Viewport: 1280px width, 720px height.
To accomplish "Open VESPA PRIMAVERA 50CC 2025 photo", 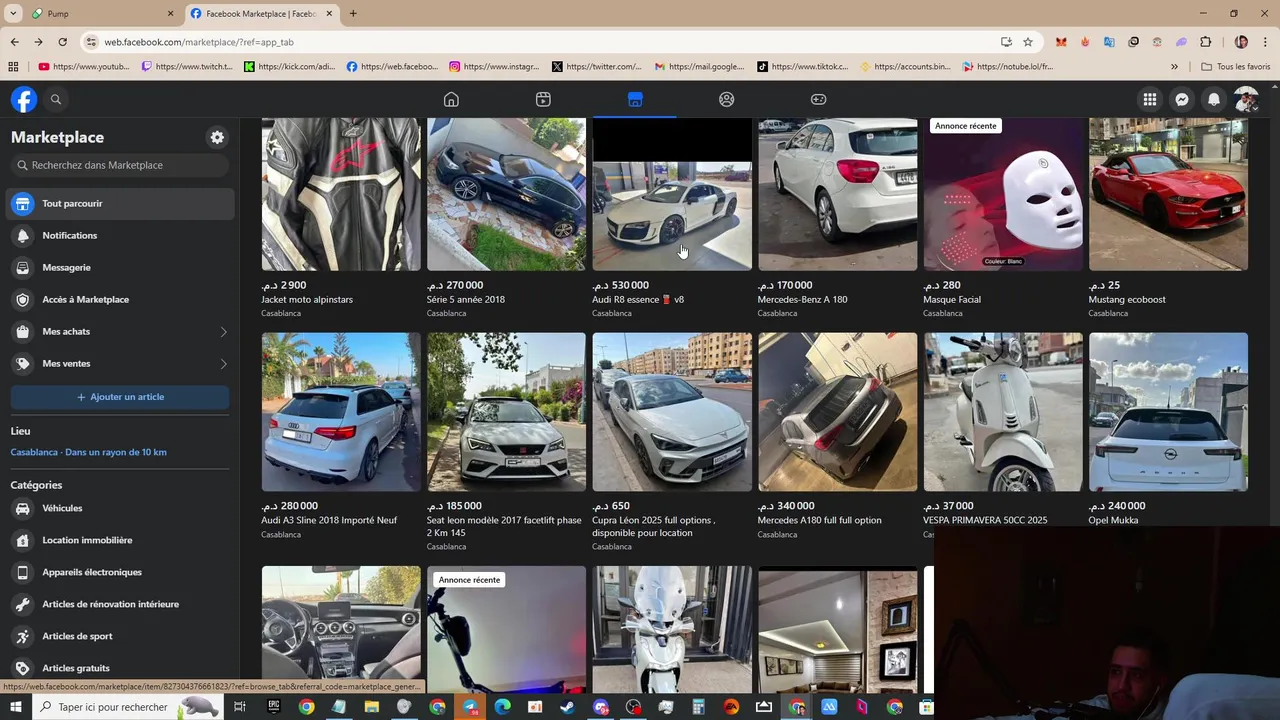I will click(x=1003, y=412).
